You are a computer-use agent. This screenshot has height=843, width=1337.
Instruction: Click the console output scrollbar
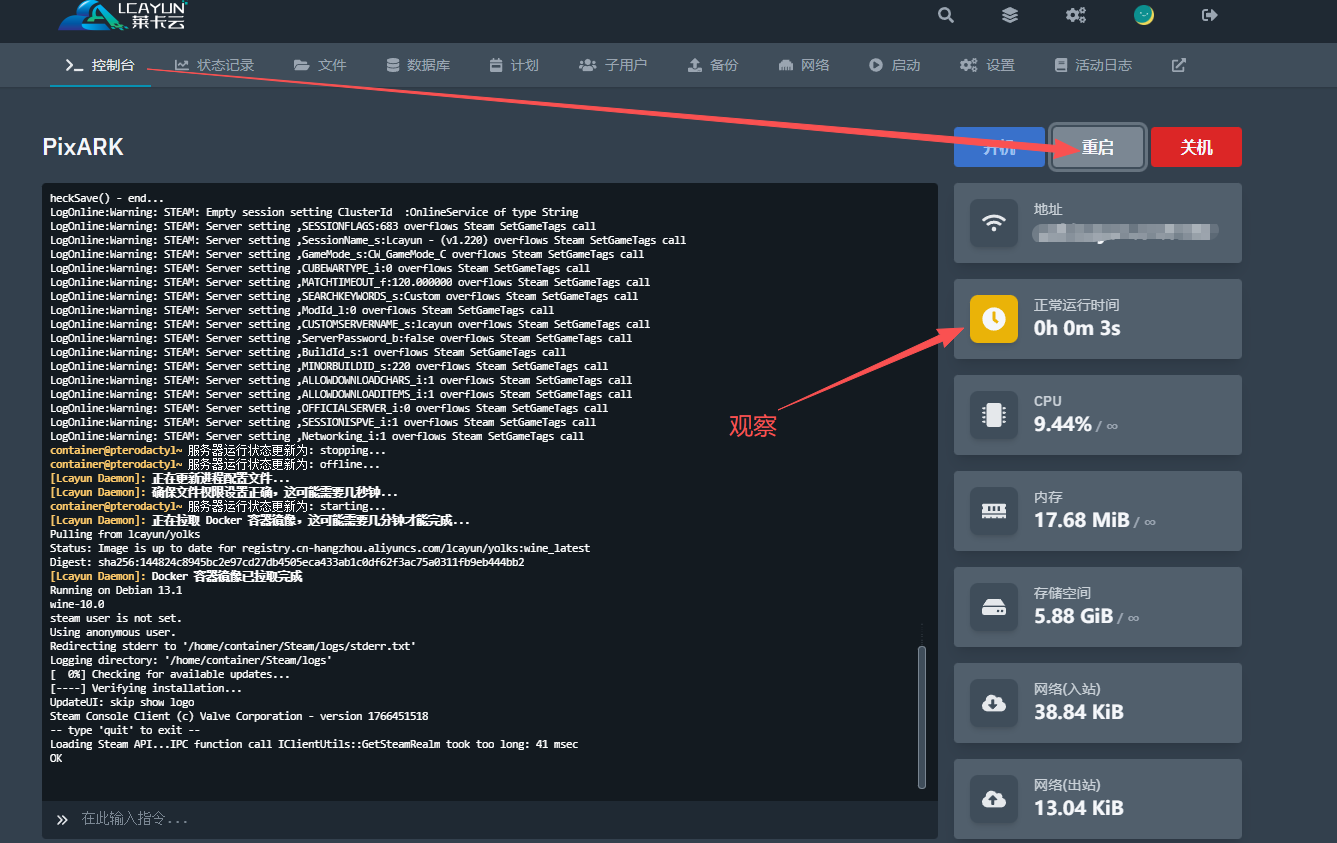click(x=922, y=715)
